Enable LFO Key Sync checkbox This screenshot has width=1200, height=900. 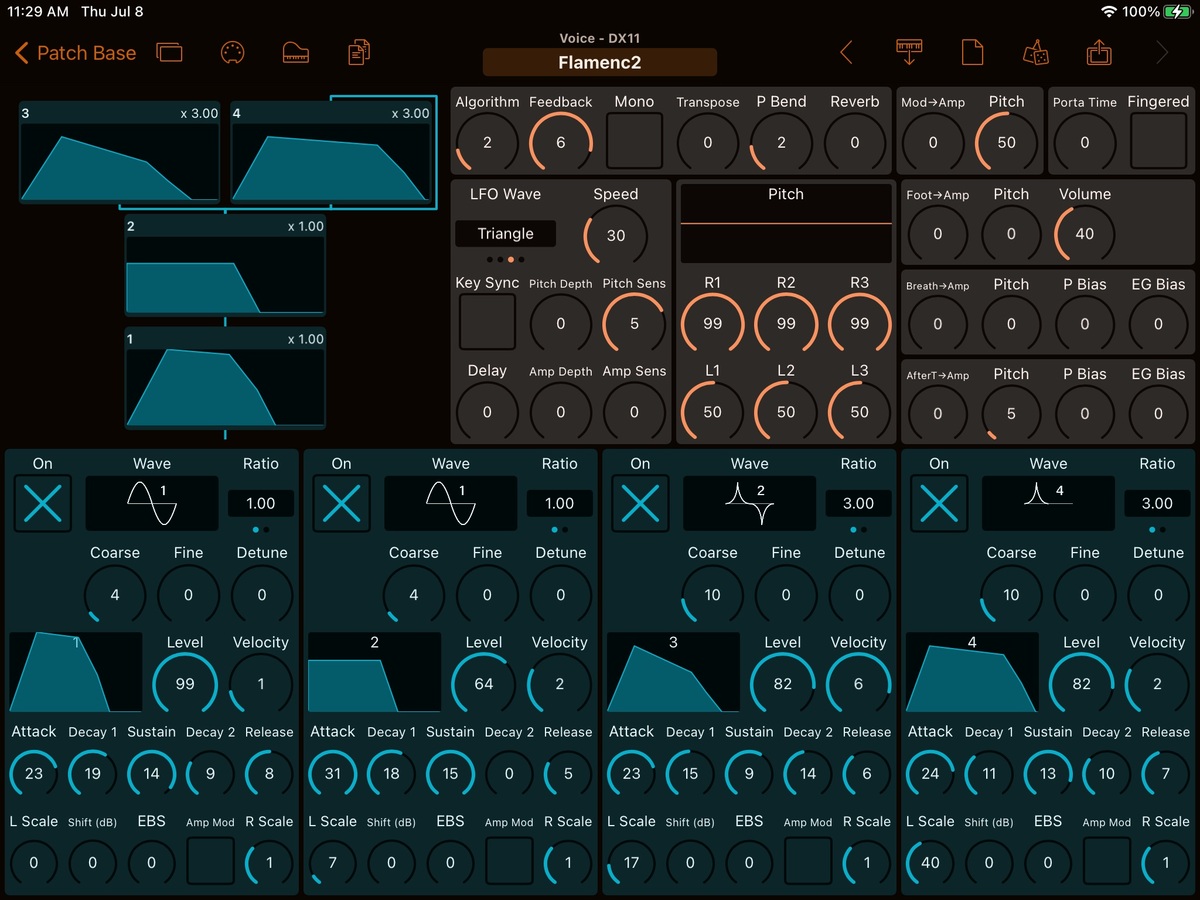[487, 322]
